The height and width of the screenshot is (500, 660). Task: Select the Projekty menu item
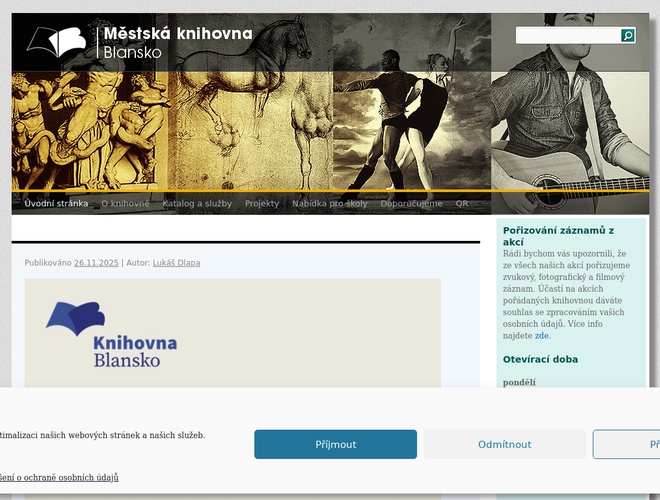click(x=262, y=204)
